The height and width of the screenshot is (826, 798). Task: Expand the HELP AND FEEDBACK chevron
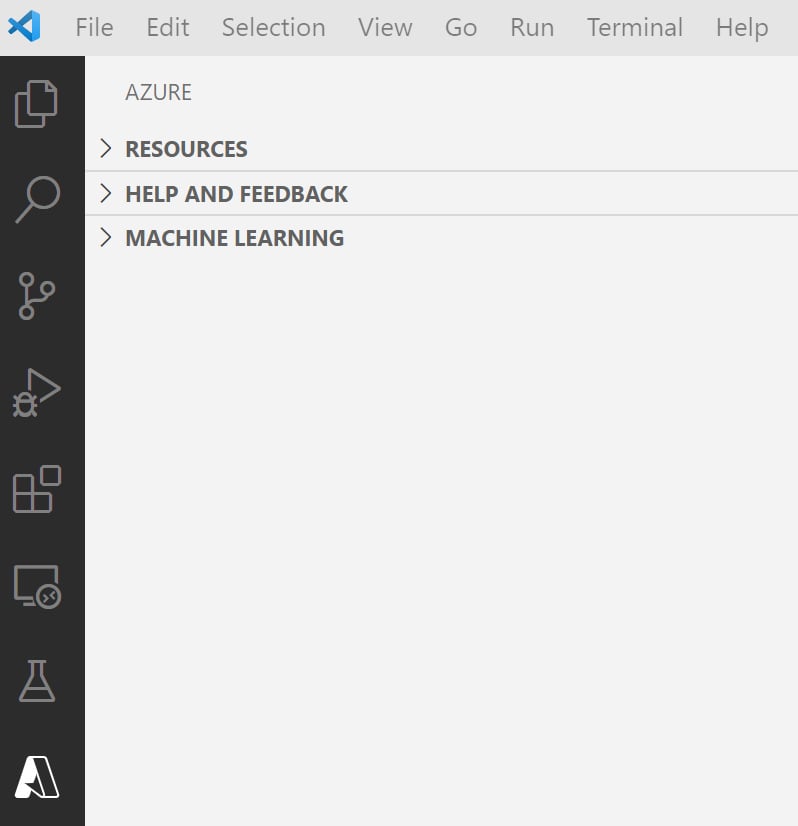pos(106,193)
